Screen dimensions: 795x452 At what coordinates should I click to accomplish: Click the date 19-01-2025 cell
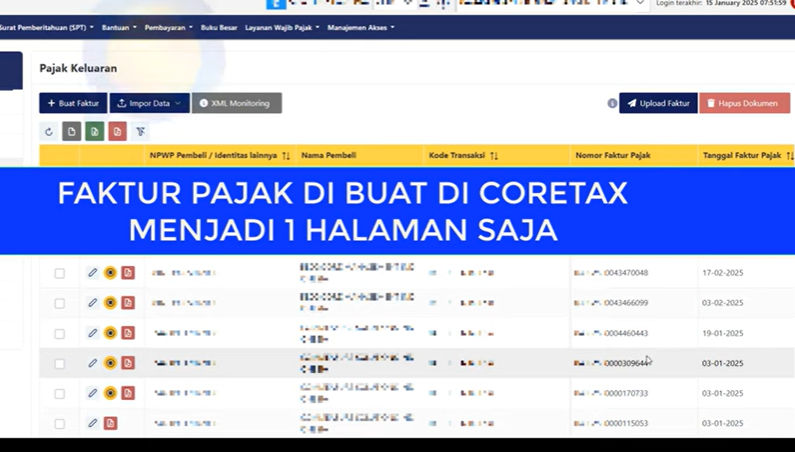(722, 333)
